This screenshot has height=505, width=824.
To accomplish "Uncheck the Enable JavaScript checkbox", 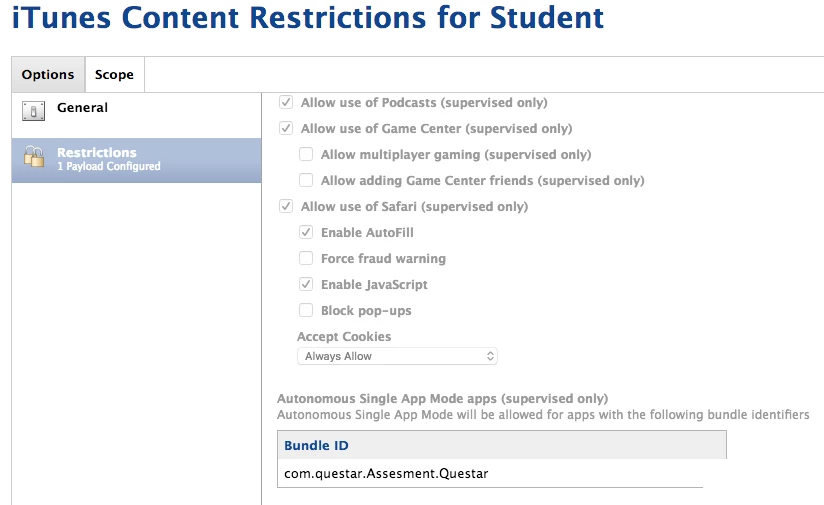I will [x=306, y=284].
